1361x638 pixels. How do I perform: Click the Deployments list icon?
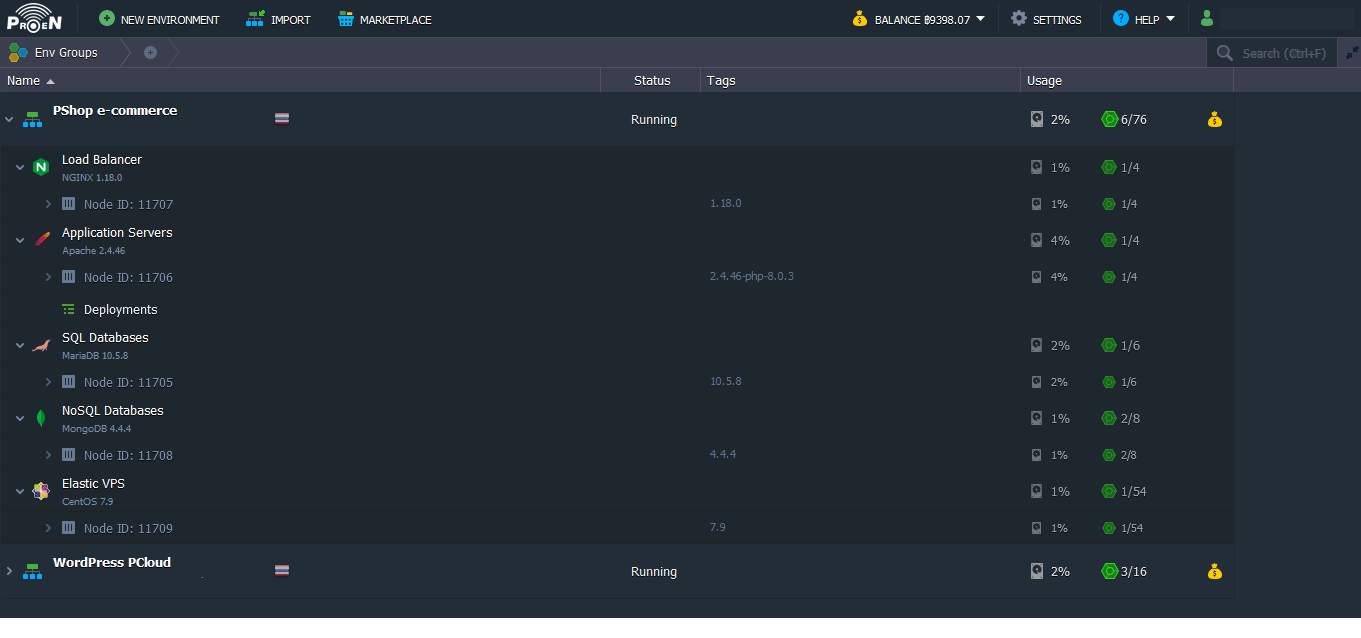tap(68, 309)
